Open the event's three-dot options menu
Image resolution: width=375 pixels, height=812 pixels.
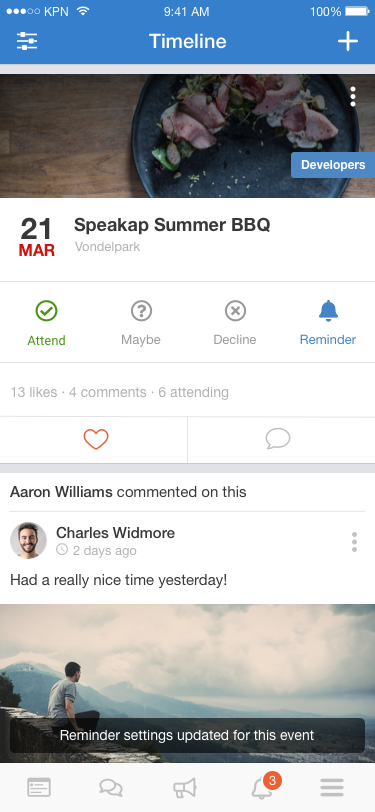click(353, 97)
